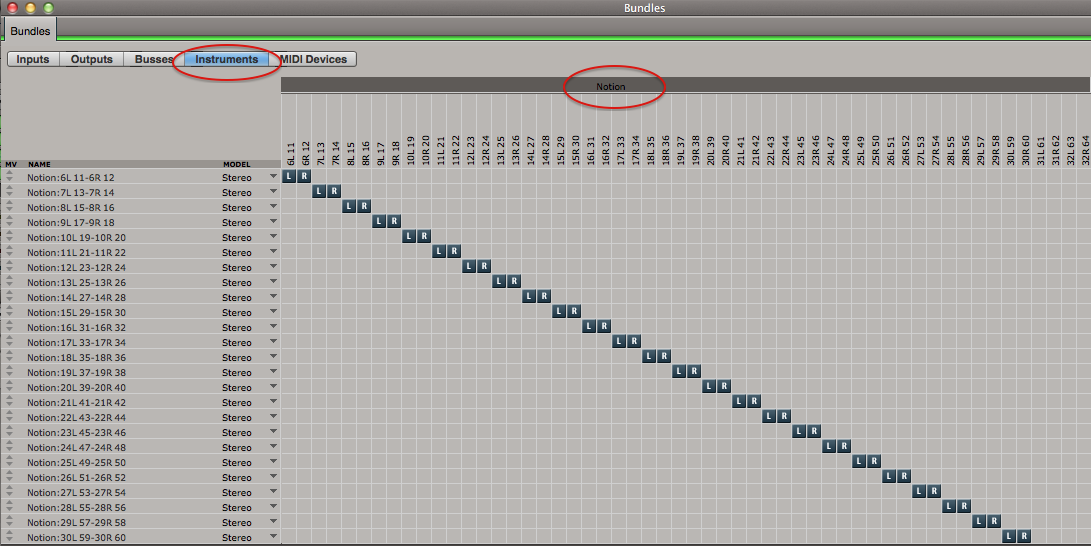
Task: Open Model dropdown for Notion:19L 37-19R 38
Action: tap(273, 372)
